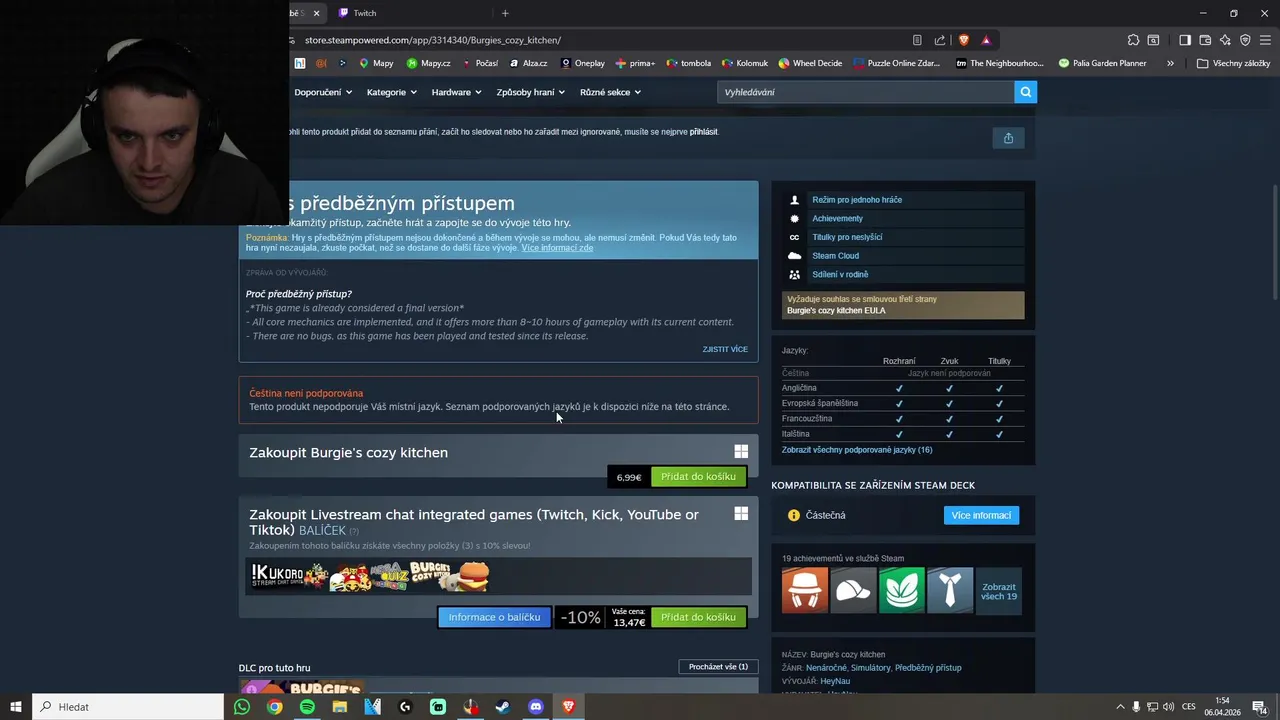Open the Wheel Decide bookmark
The image size is (1280, 720).
[x=811, y=63]
